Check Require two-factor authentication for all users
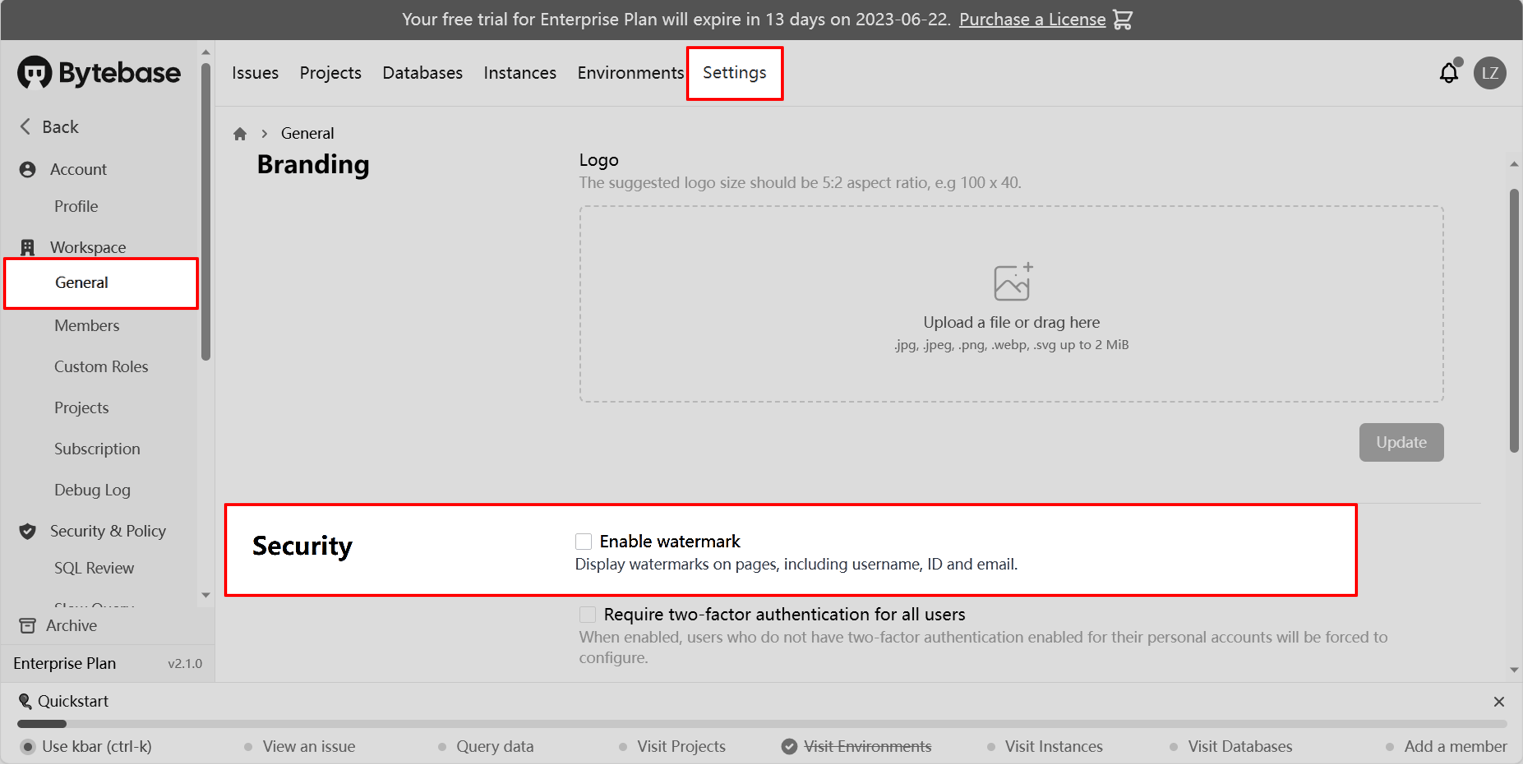The width and height of the screenshot is (1524, 764). click(588, 614)
